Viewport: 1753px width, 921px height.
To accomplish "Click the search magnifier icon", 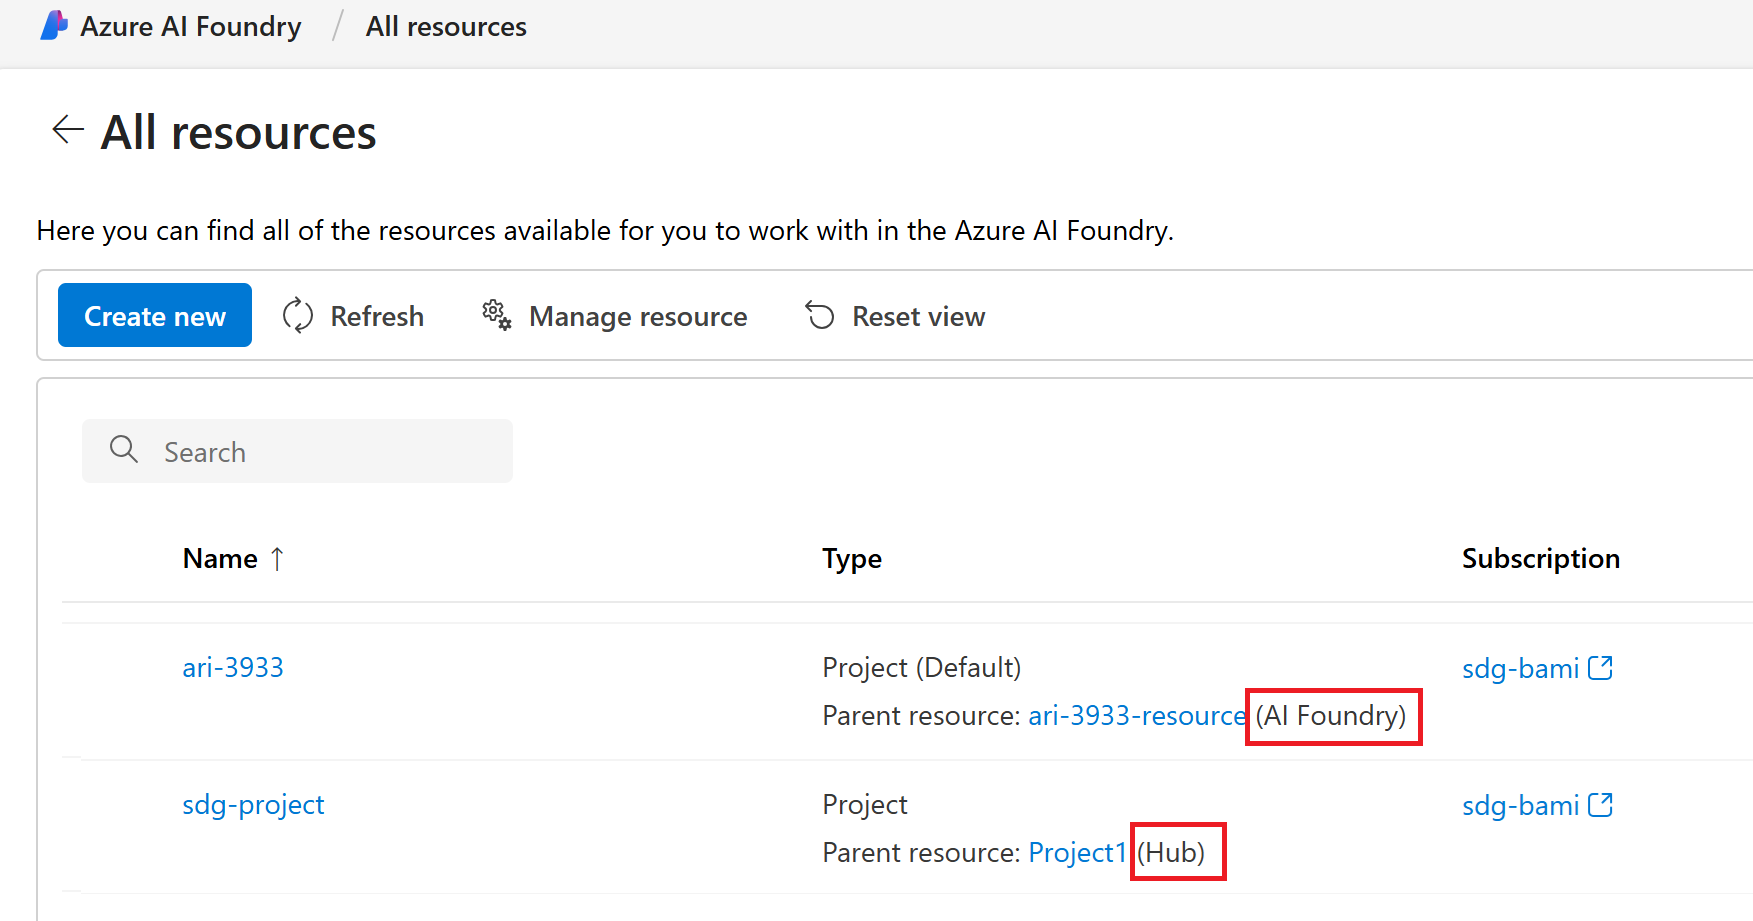I will click(x=124, y=450).
